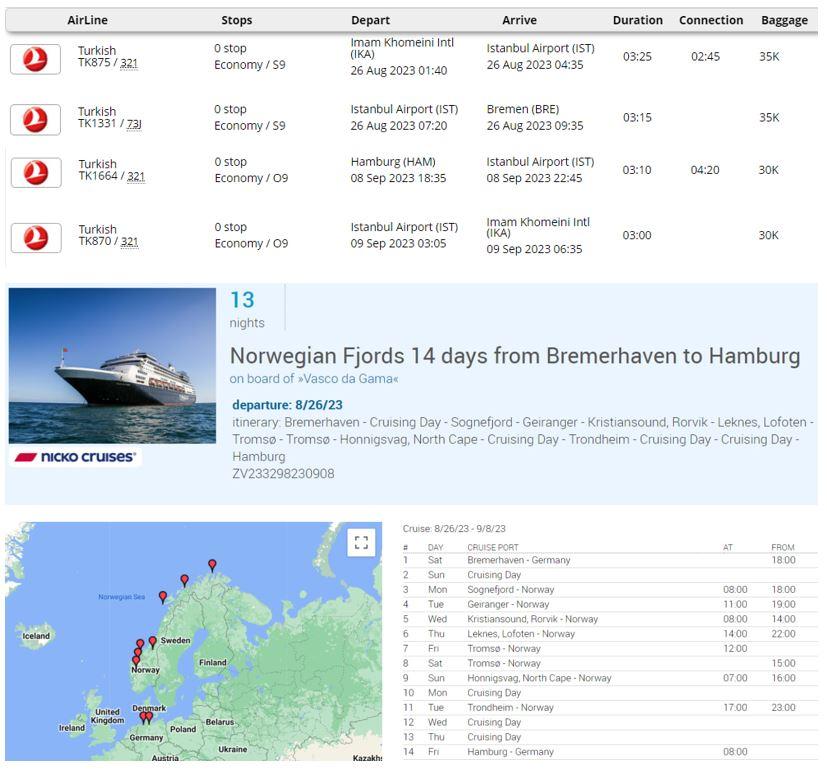Image resolution: width=827 pixels, height=771 pixels.
Task: Open the Vasco da Gama ship thumbnail
Action: [112, 365]
